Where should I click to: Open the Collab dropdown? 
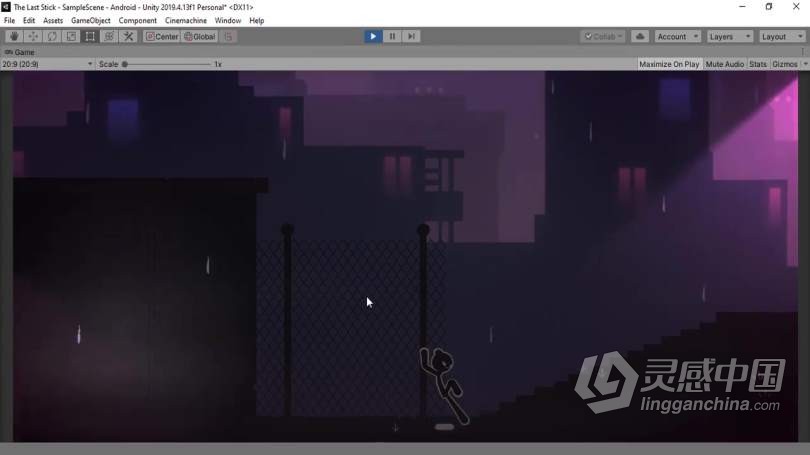pyautogui.click(x=603, y=36)
